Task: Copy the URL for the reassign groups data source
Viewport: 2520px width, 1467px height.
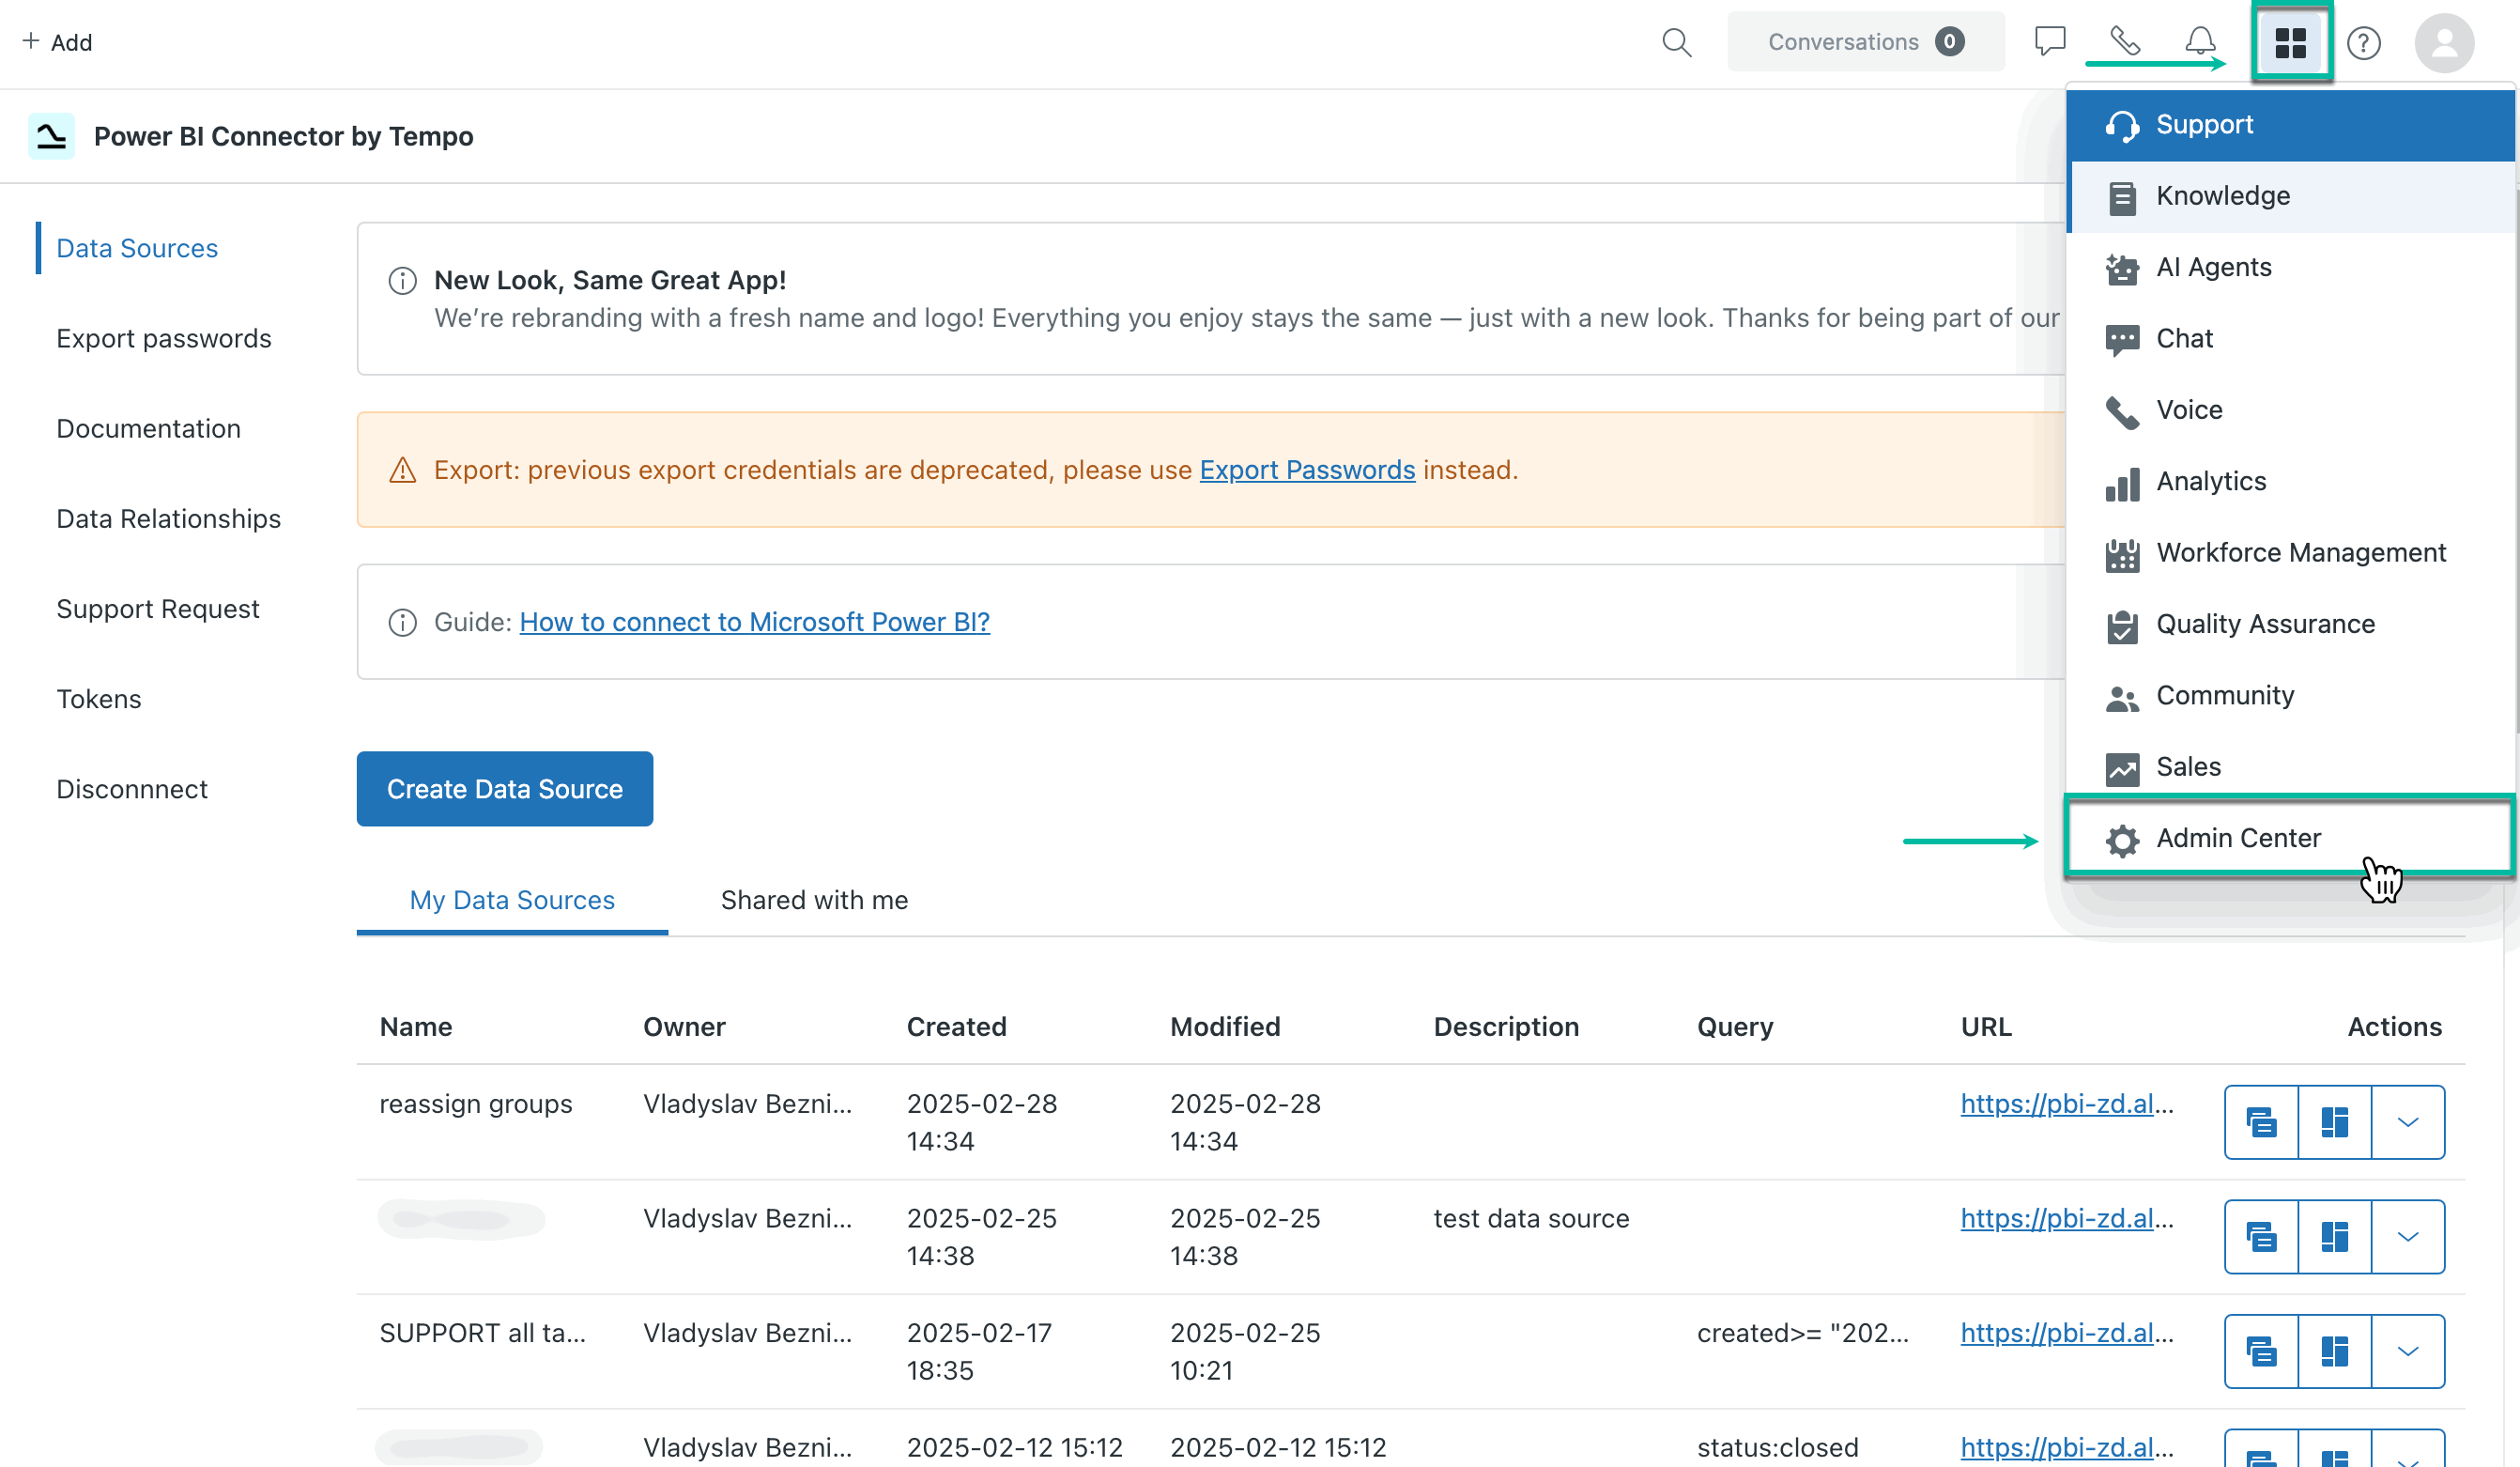Action: pos(2262,1121)
